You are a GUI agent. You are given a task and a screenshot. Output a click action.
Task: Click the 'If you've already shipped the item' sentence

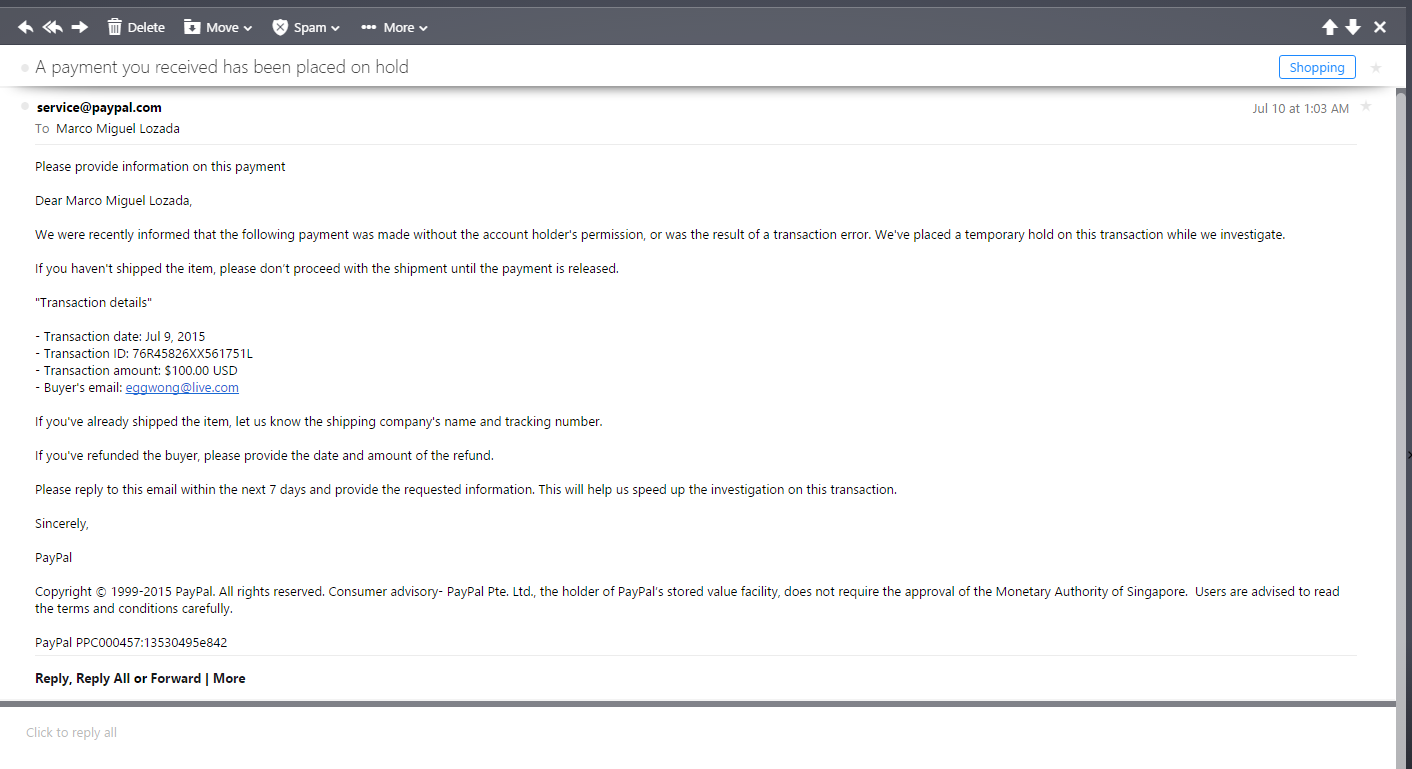[319, 421]
